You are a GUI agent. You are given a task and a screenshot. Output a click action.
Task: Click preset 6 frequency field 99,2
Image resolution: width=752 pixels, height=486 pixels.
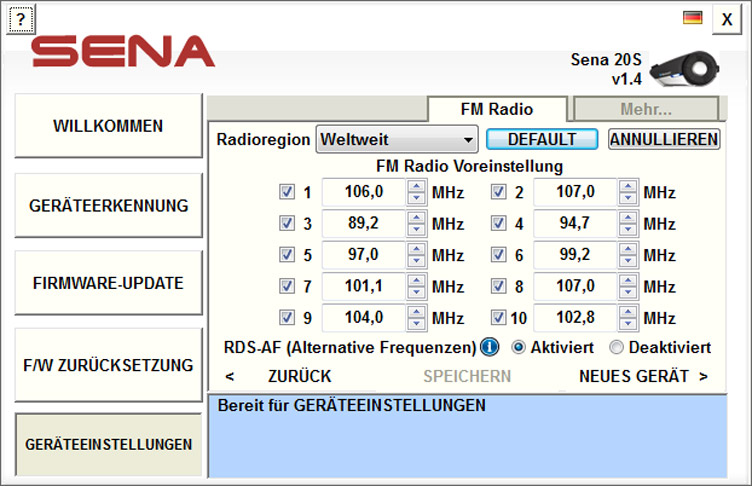(576, 254)
